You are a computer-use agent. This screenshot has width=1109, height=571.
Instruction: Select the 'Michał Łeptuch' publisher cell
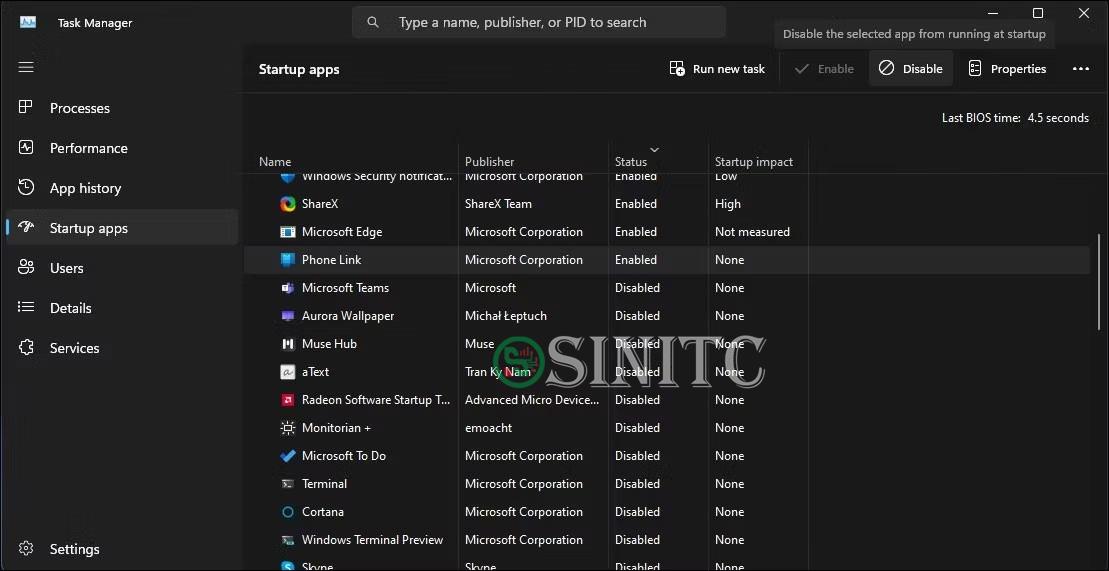(x=506, y=316)
